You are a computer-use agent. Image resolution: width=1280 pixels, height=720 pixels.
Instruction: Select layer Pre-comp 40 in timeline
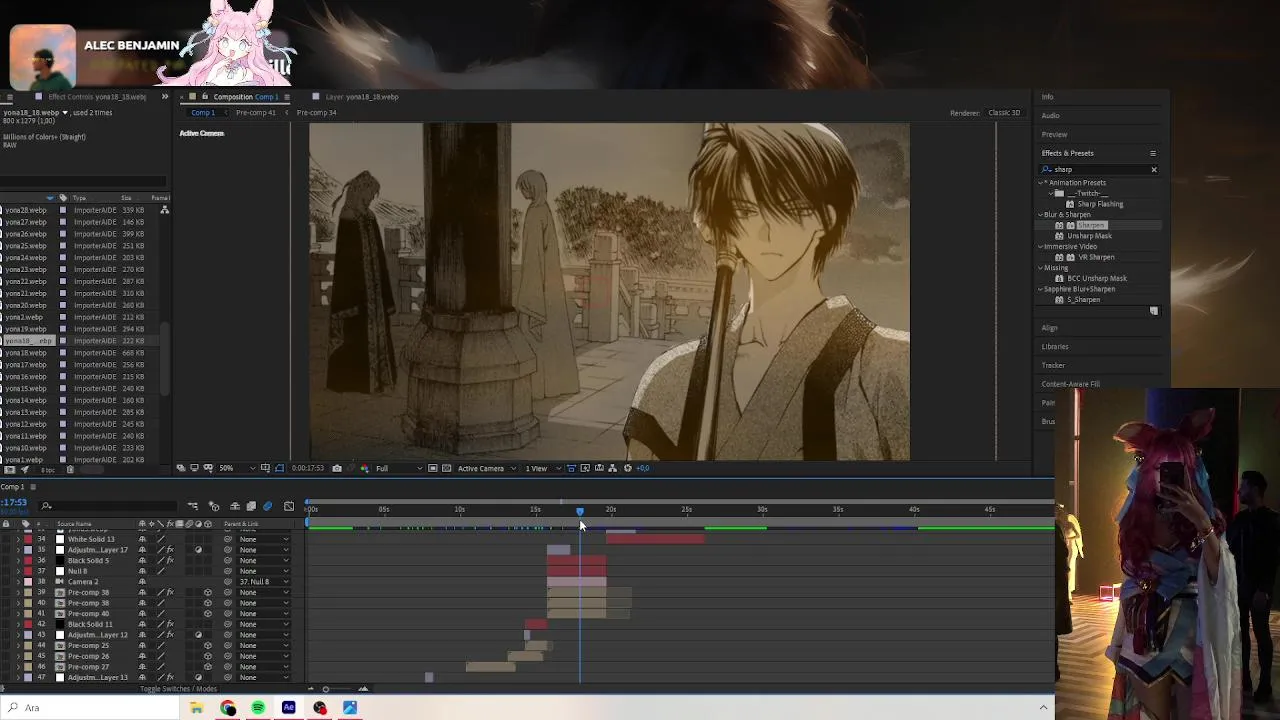(x=88, y=614)
